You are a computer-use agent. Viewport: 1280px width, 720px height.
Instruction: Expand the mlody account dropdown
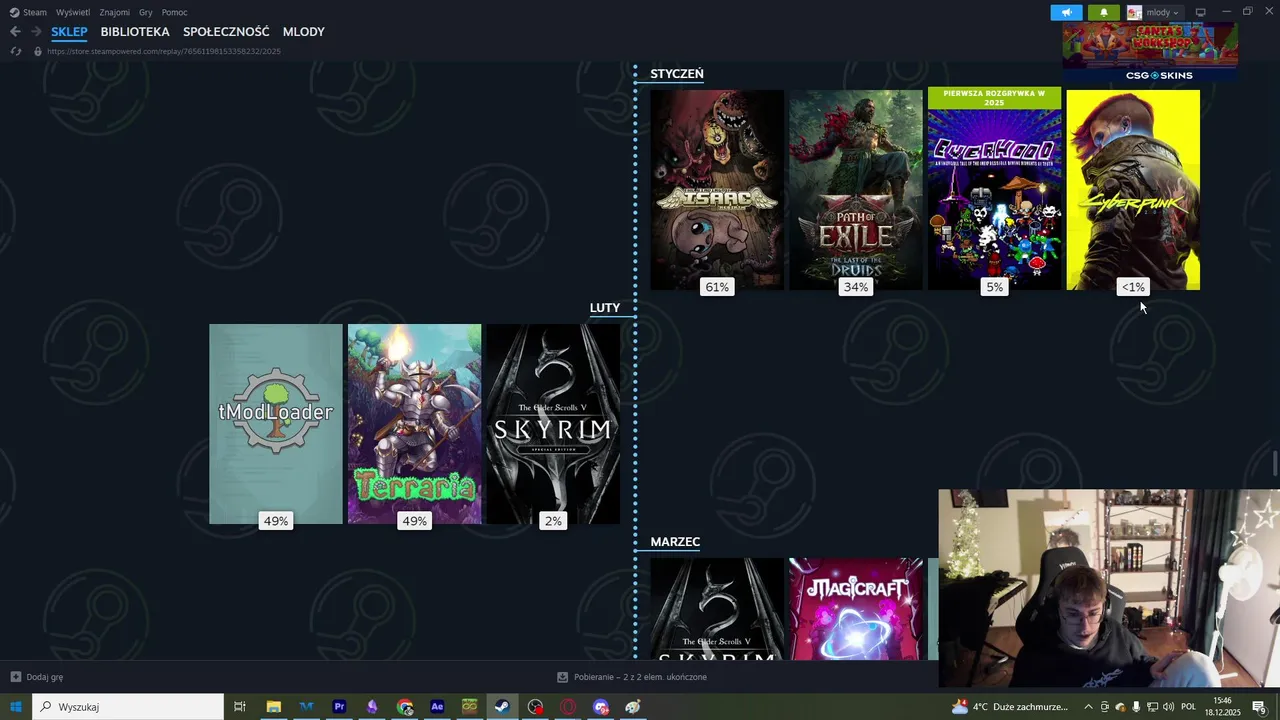pos(1155,12)
